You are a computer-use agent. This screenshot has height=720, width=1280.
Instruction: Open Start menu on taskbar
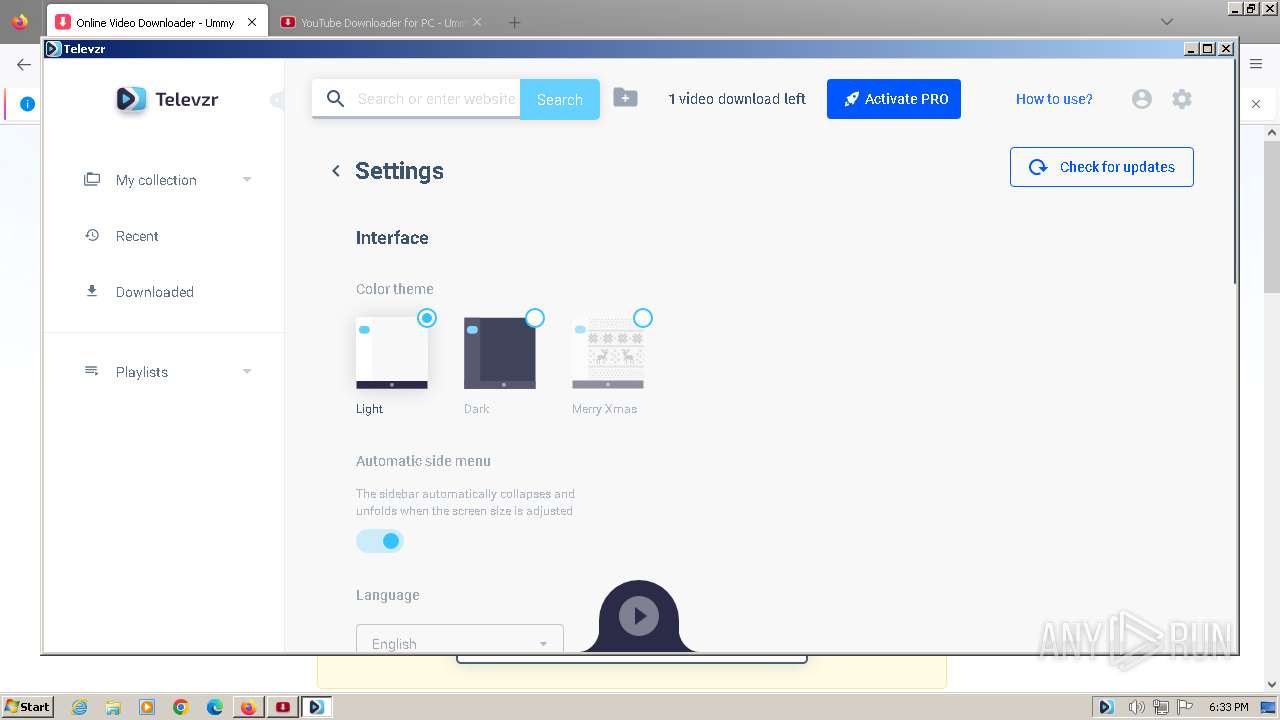tap(27, 707)
